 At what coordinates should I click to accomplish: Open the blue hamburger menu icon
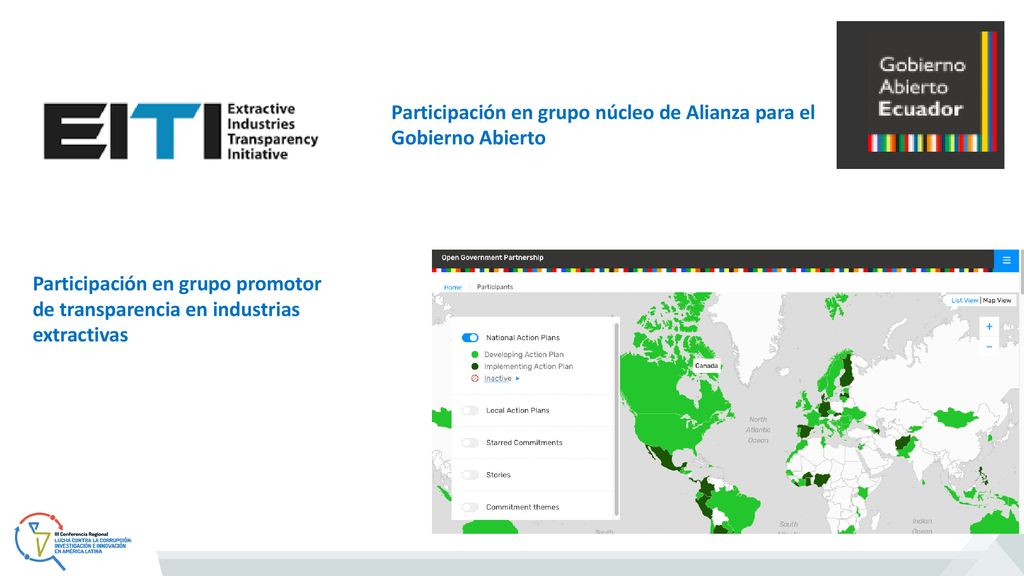[x=1006, y=260]
